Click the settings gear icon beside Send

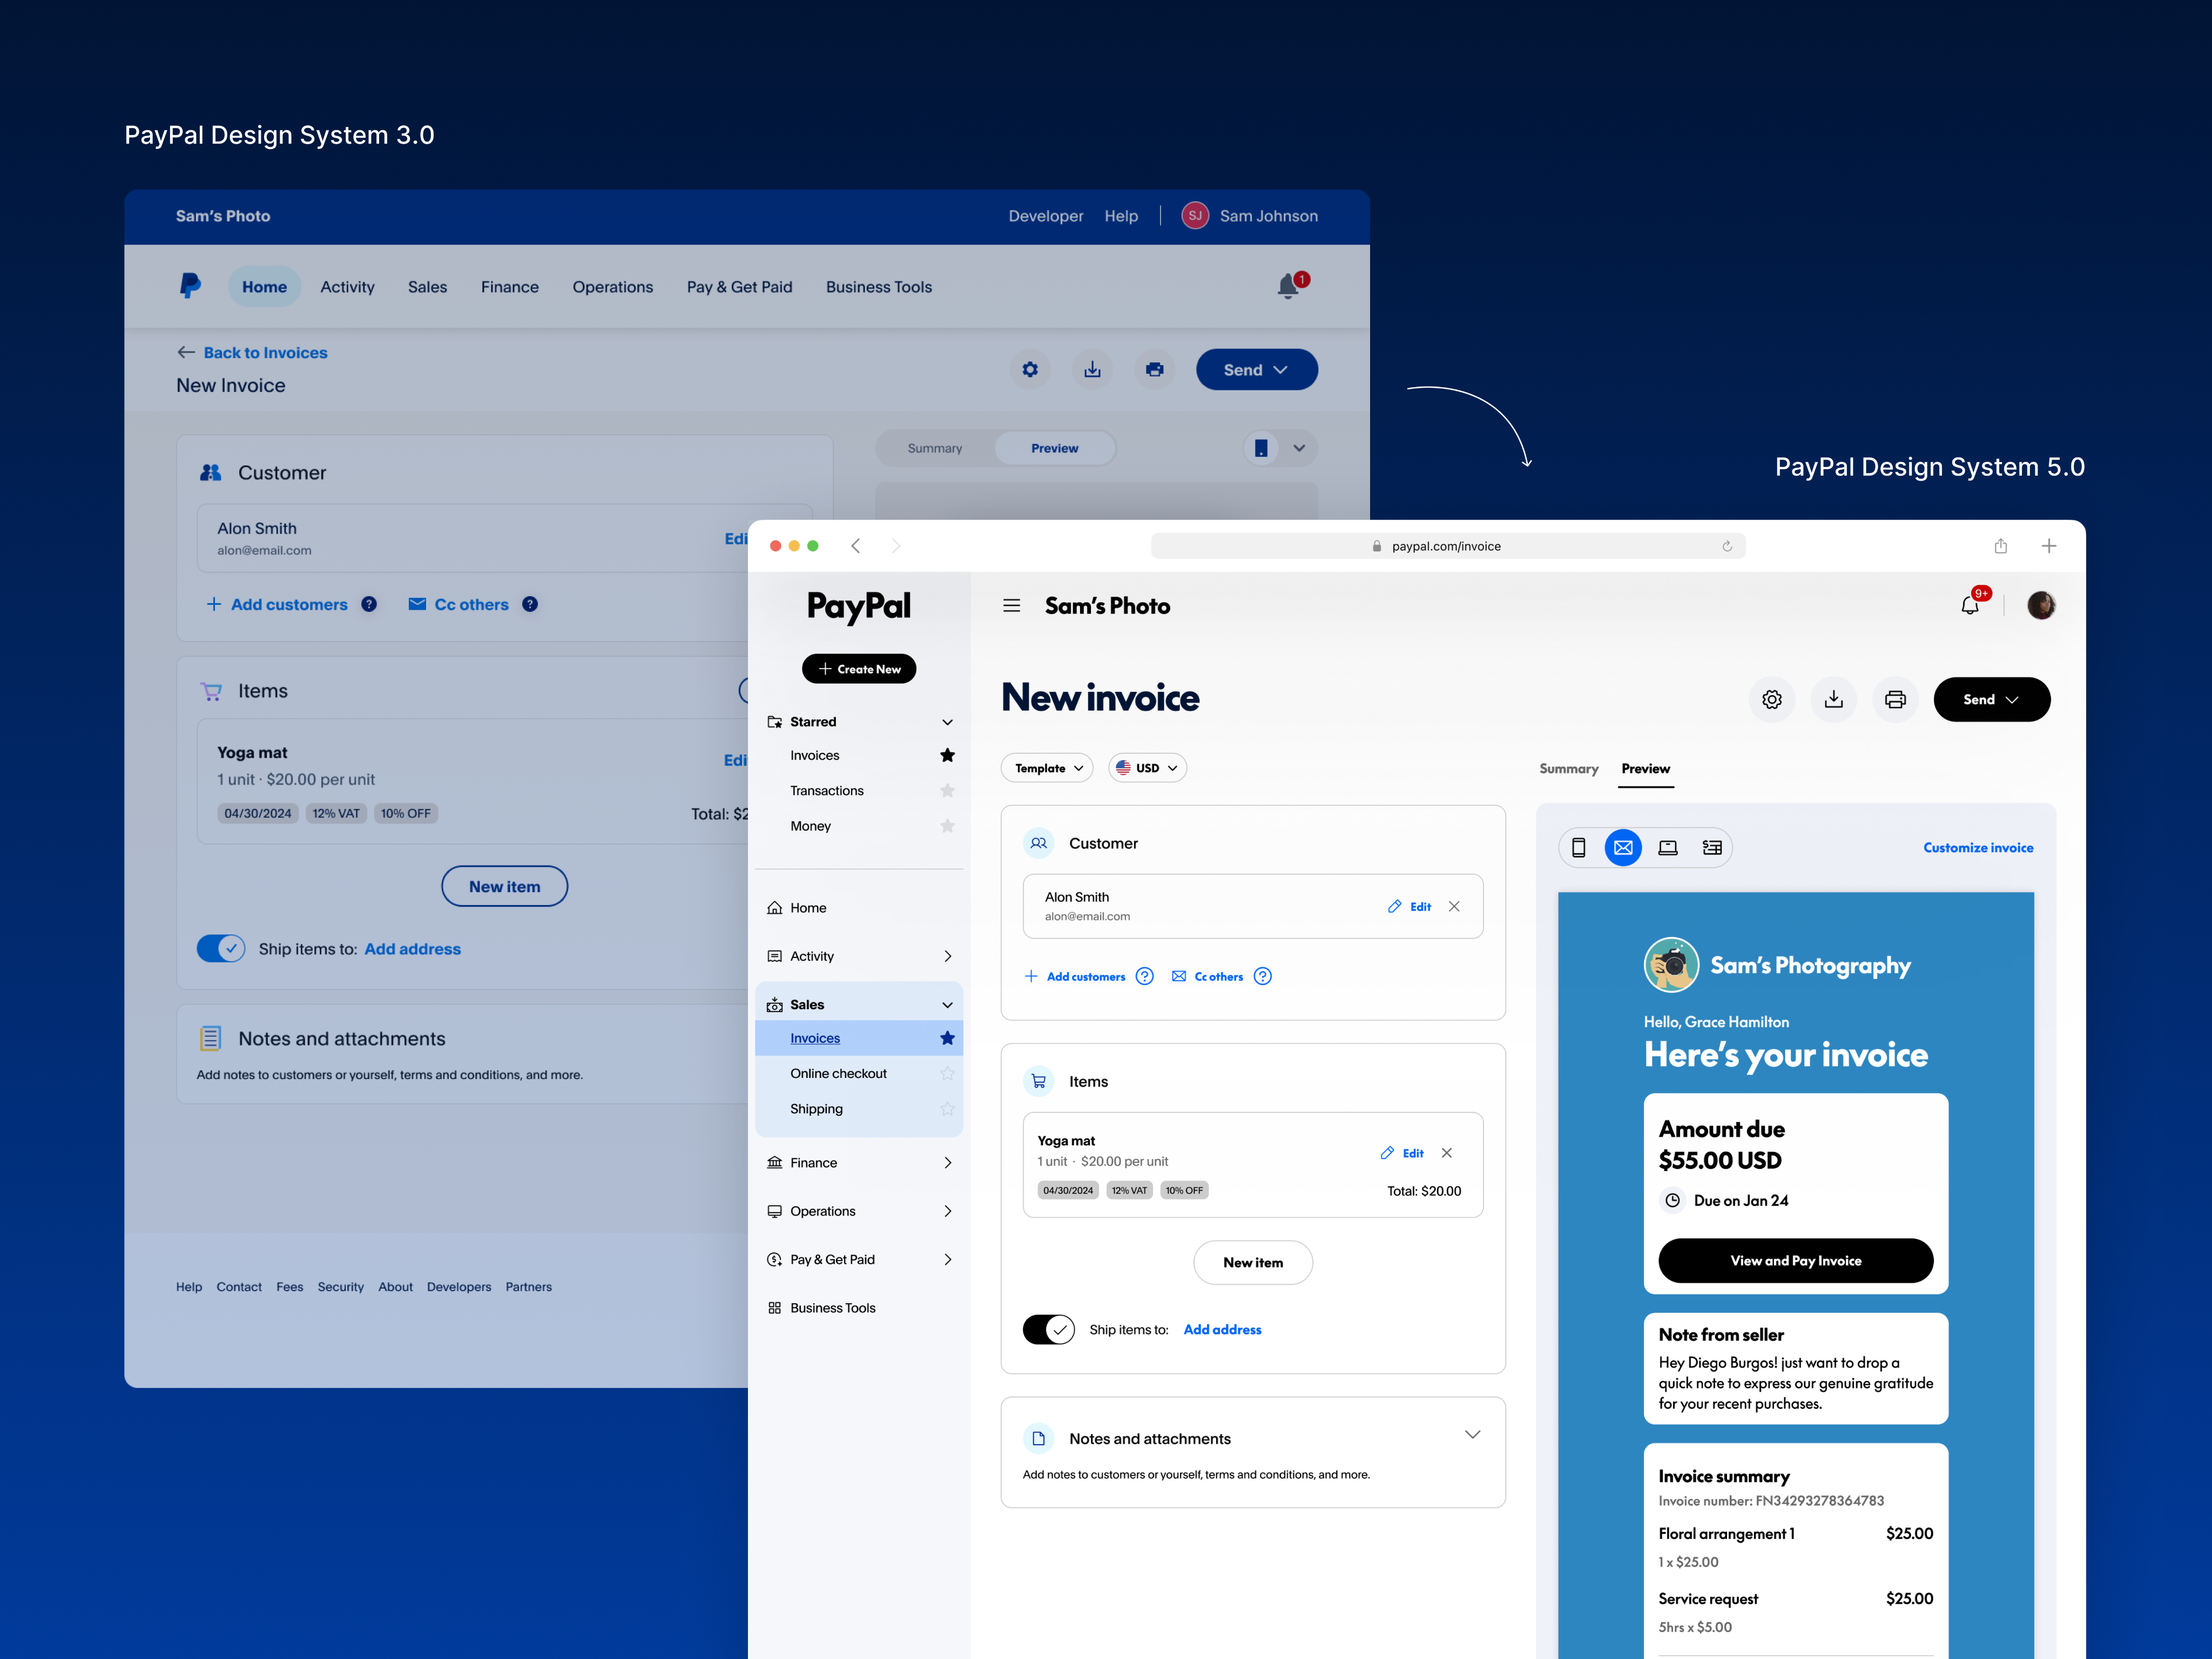point(1771,700)
